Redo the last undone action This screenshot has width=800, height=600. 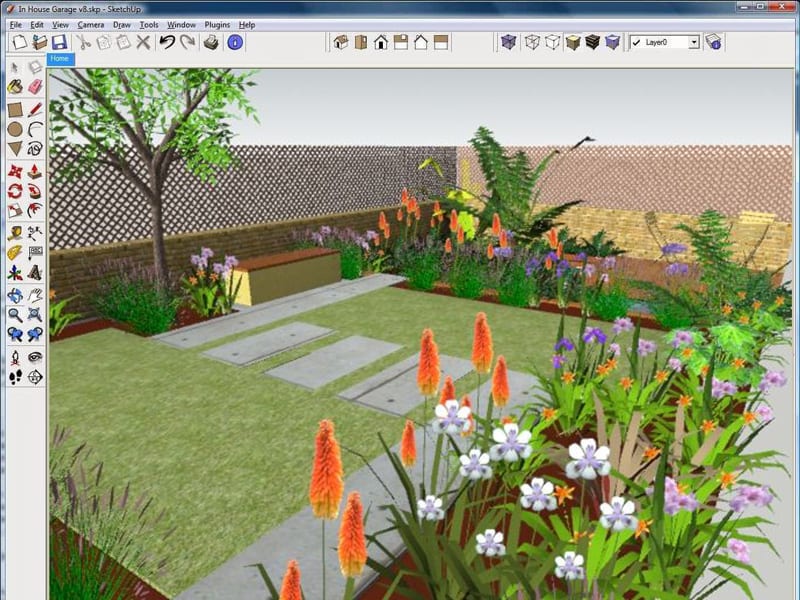pyautogui.click(x=187, y=42)
